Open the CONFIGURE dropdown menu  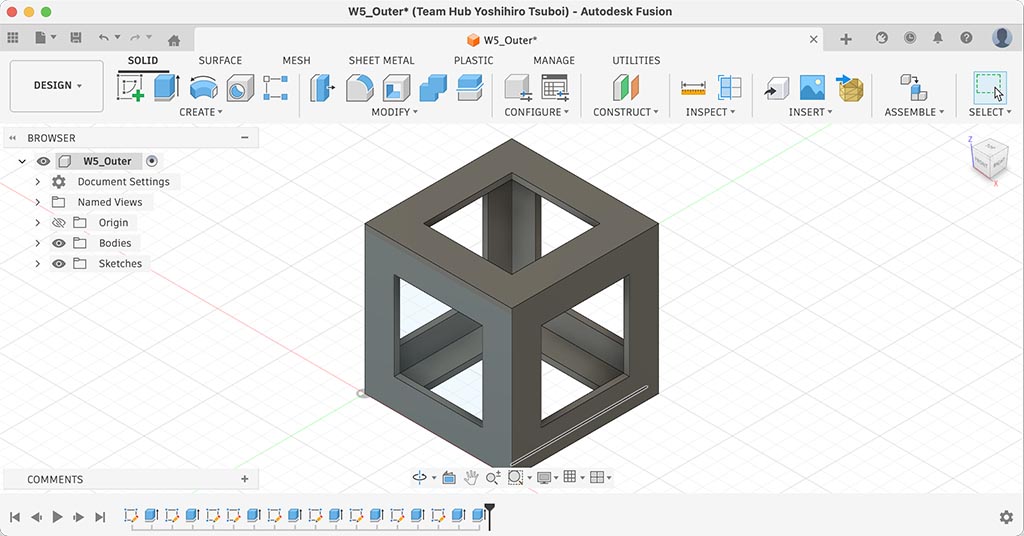[536, 112]
